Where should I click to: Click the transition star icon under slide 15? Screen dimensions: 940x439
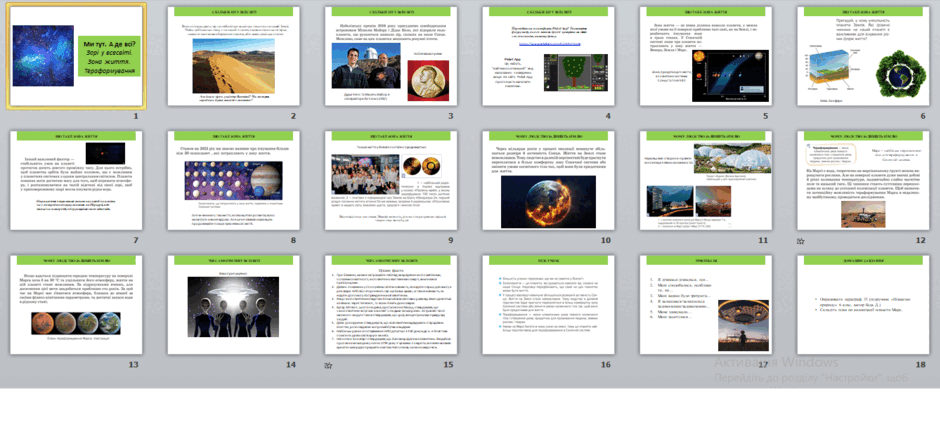328,365
